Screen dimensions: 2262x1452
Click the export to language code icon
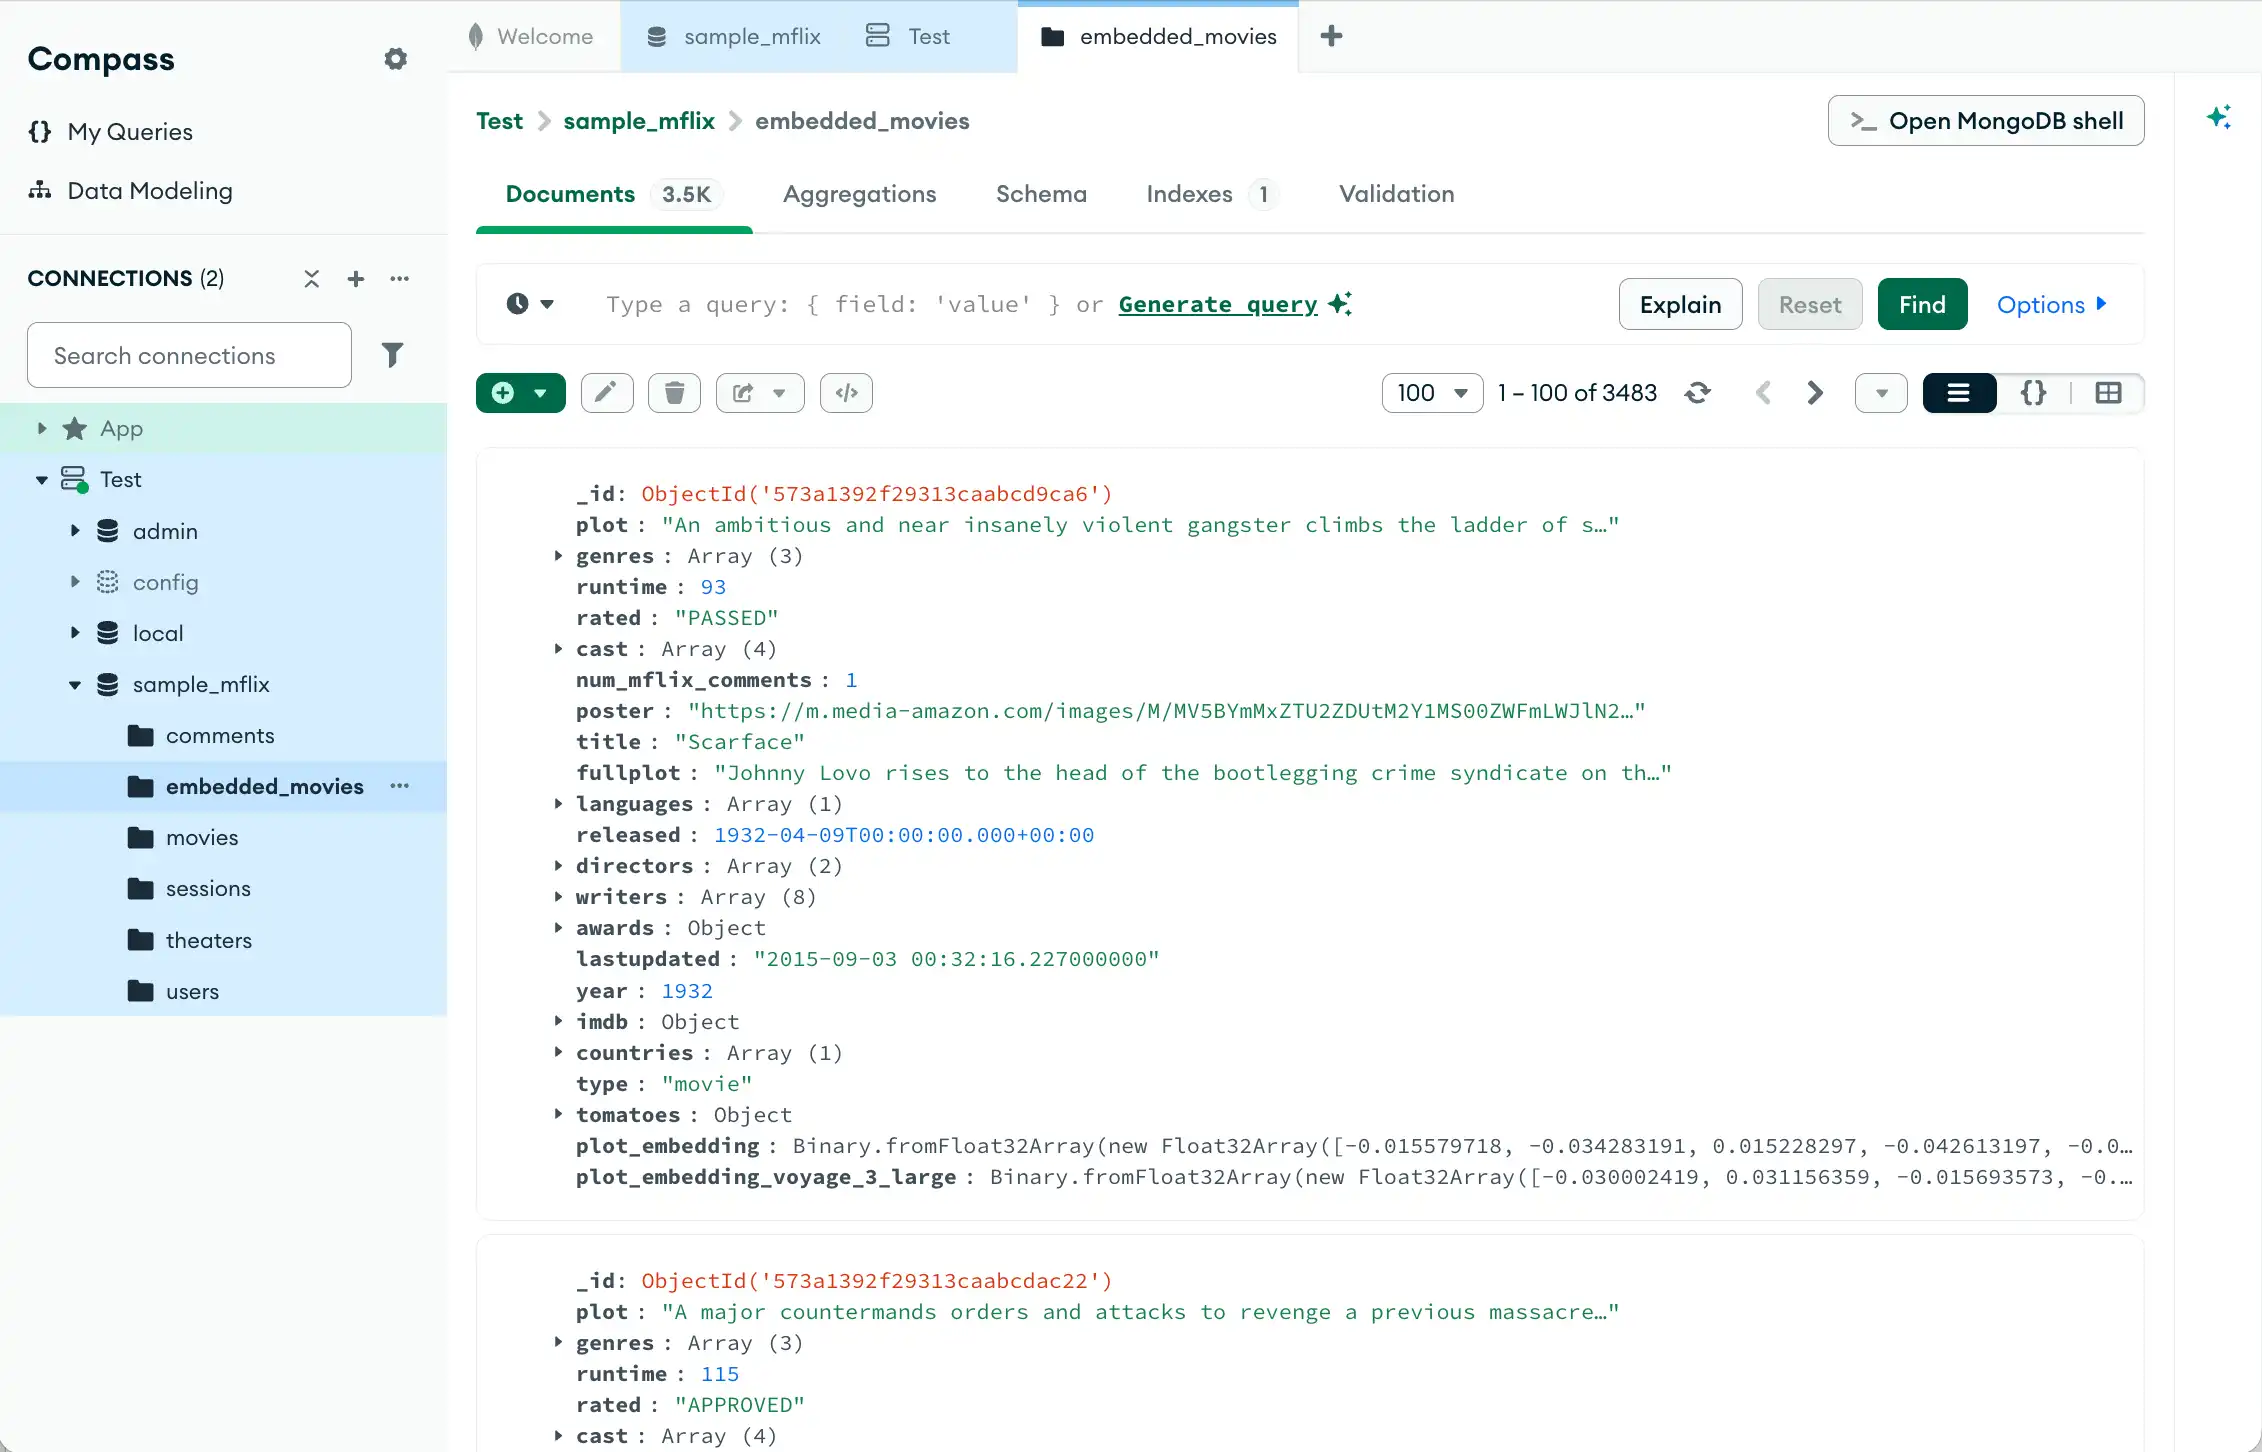846,393
